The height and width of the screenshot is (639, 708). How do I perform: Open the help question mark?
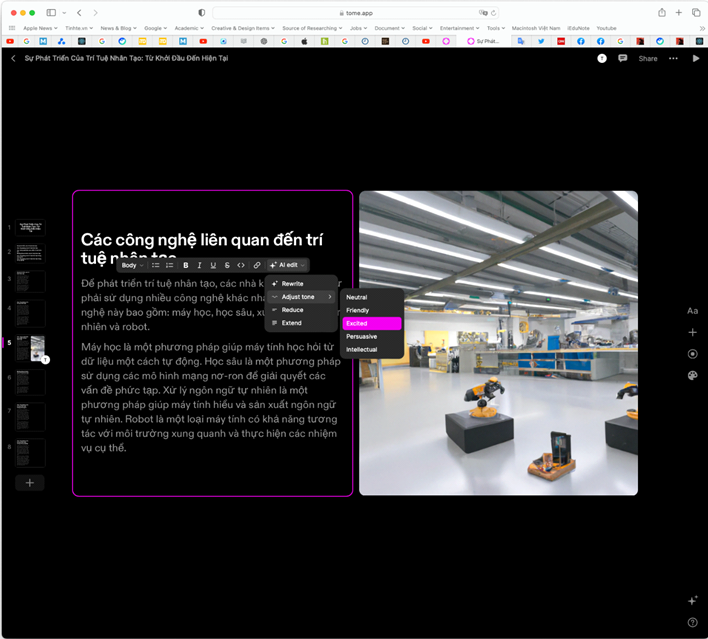point(692,622)
